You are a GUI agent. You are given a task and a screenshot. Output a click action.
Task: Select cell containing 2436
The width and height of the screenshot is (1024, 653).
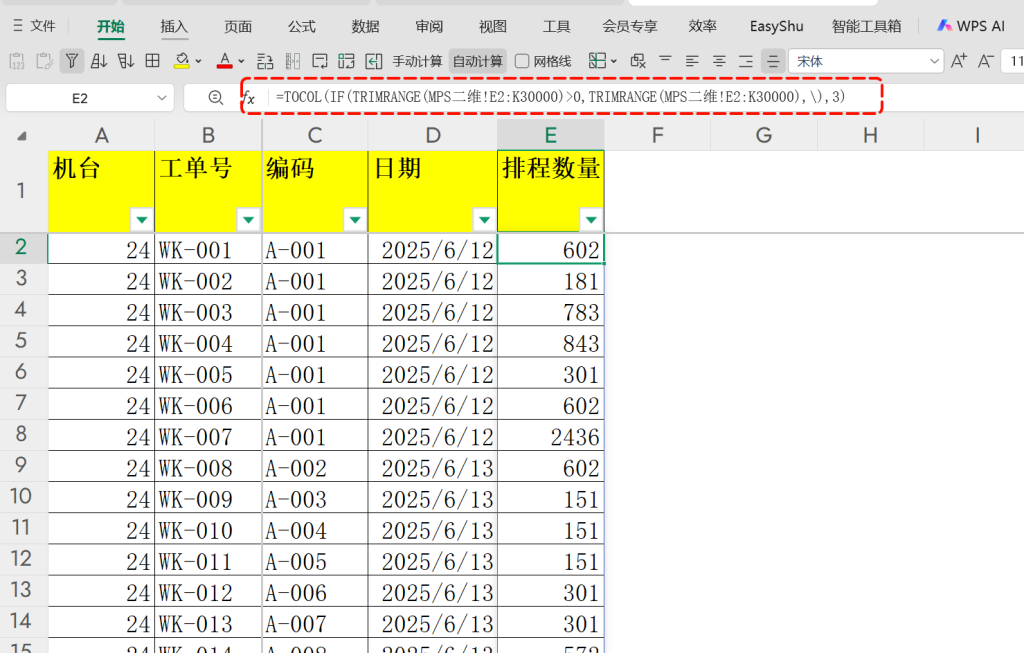point(551,436)
